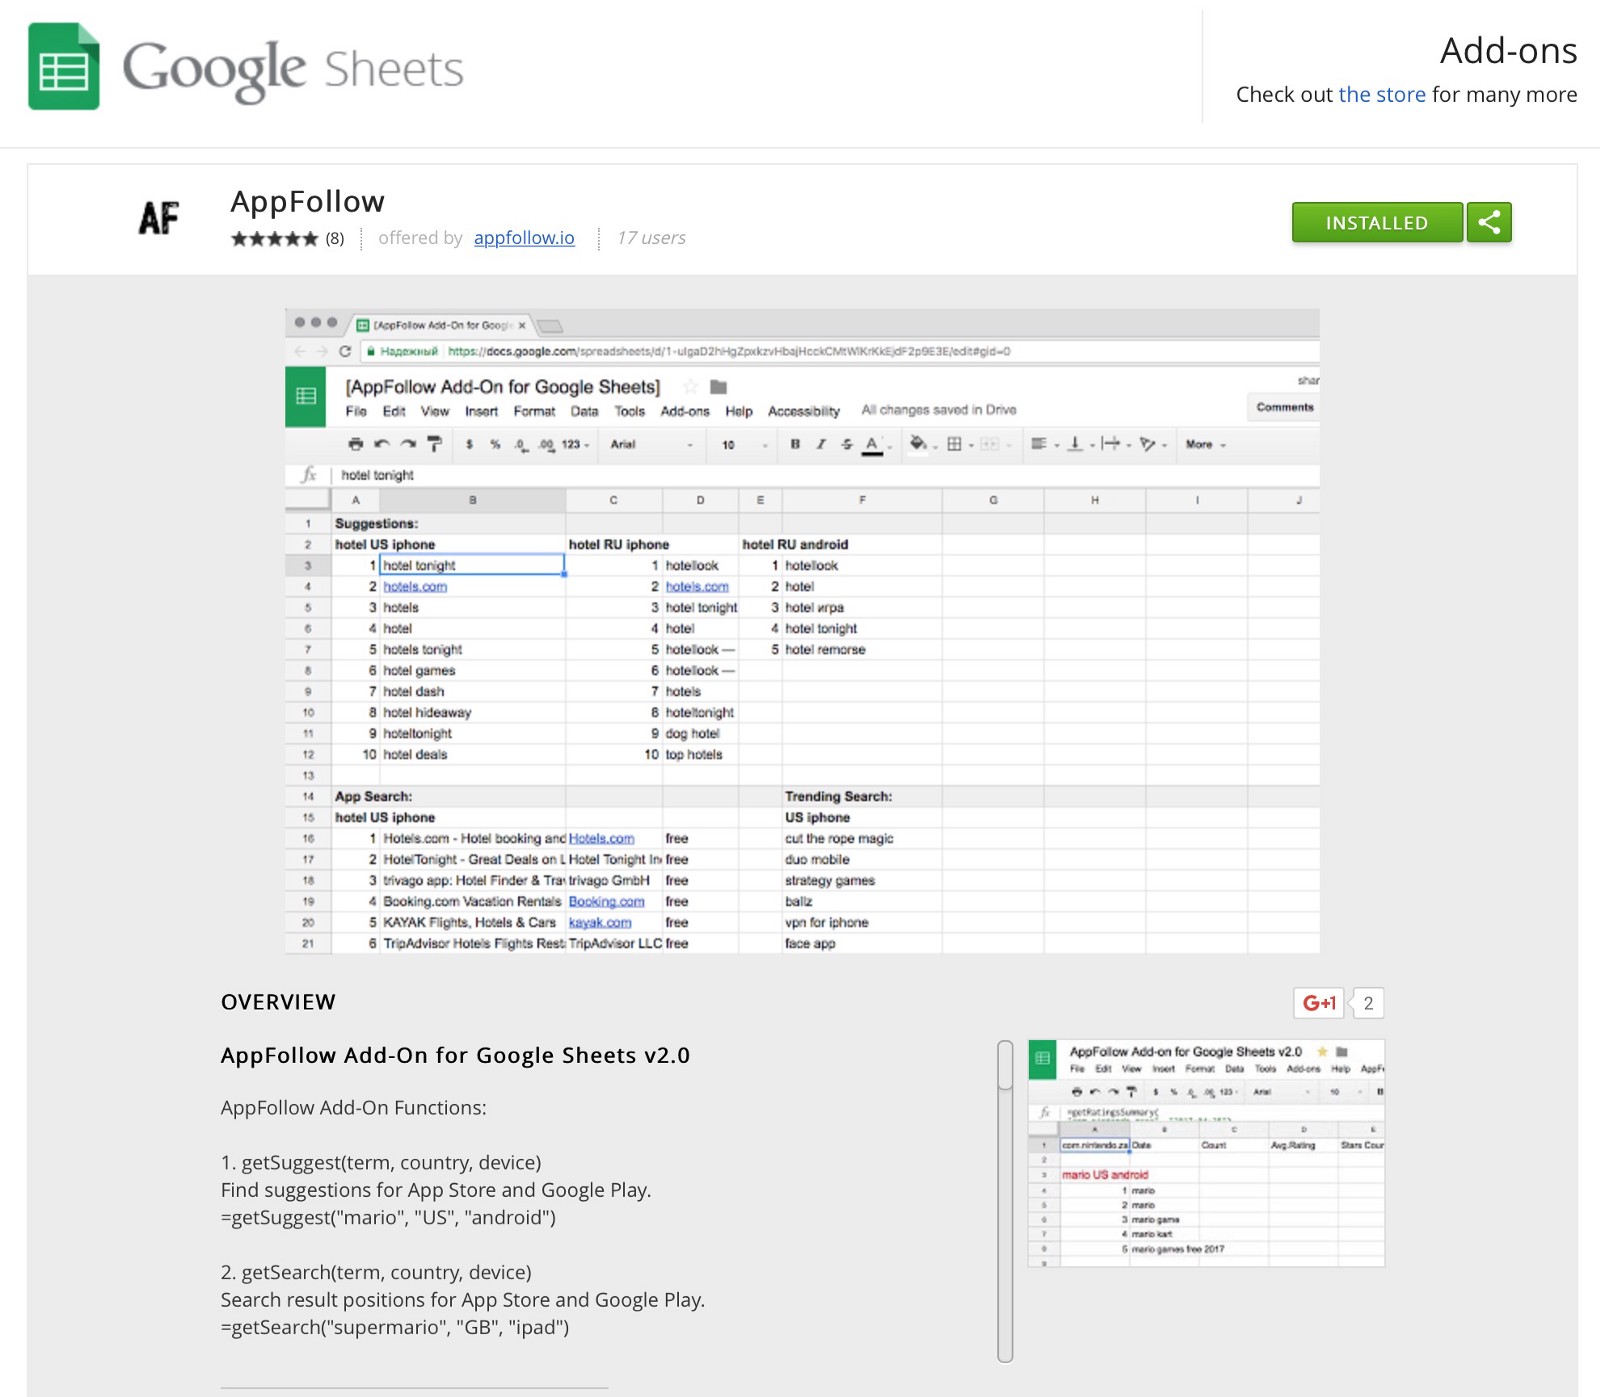The width and height of the screenshot is (1600, 1397).
Task: Toggle the star beside the spreadsheet title
Action: 690,387
